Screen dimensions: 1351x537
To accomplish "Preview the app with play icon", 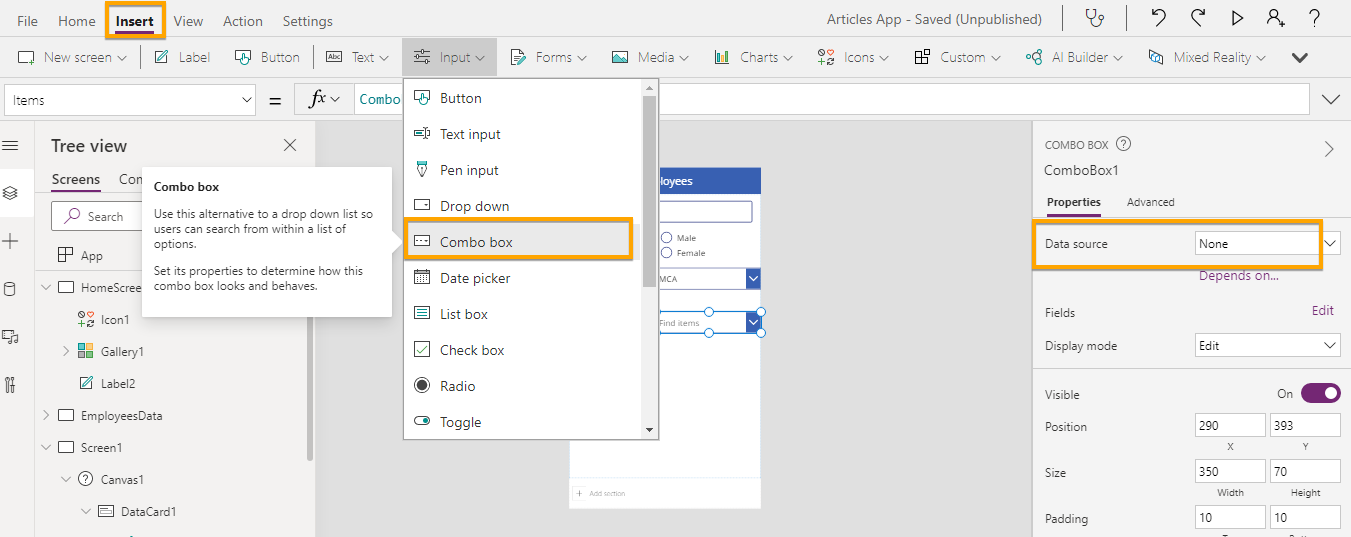I will (1237, 18).
